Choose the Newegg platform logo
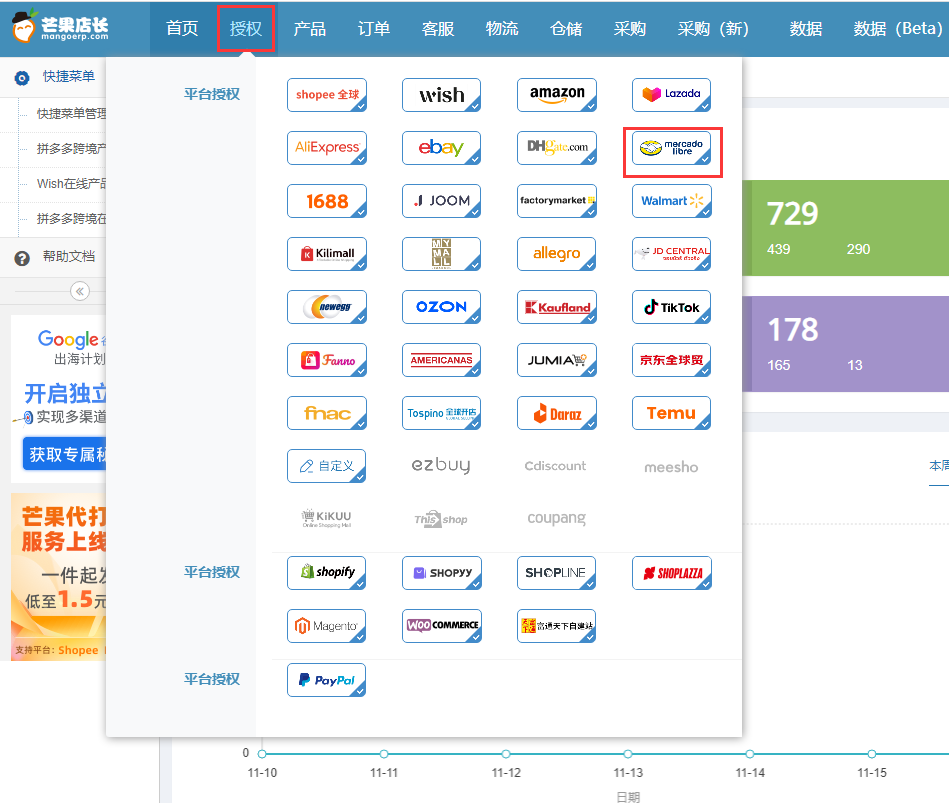The image size is (949, 803). click(327, 307)
